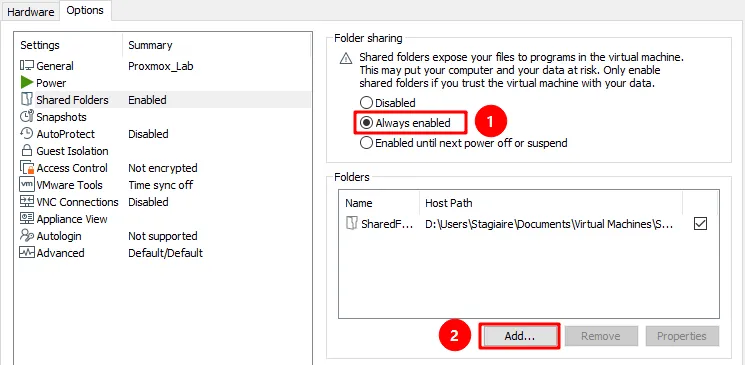Click the Not supported summary value
Viewport: 745px width, 365px height.
click(162, 236)
